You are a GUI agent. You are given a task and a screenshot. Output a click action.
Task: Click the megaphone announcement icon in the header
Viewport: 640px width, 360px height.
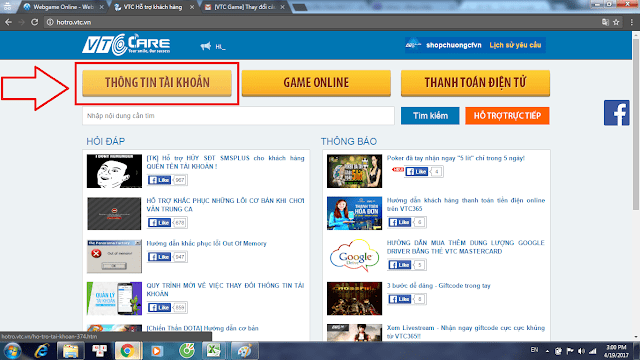[206, 46]
